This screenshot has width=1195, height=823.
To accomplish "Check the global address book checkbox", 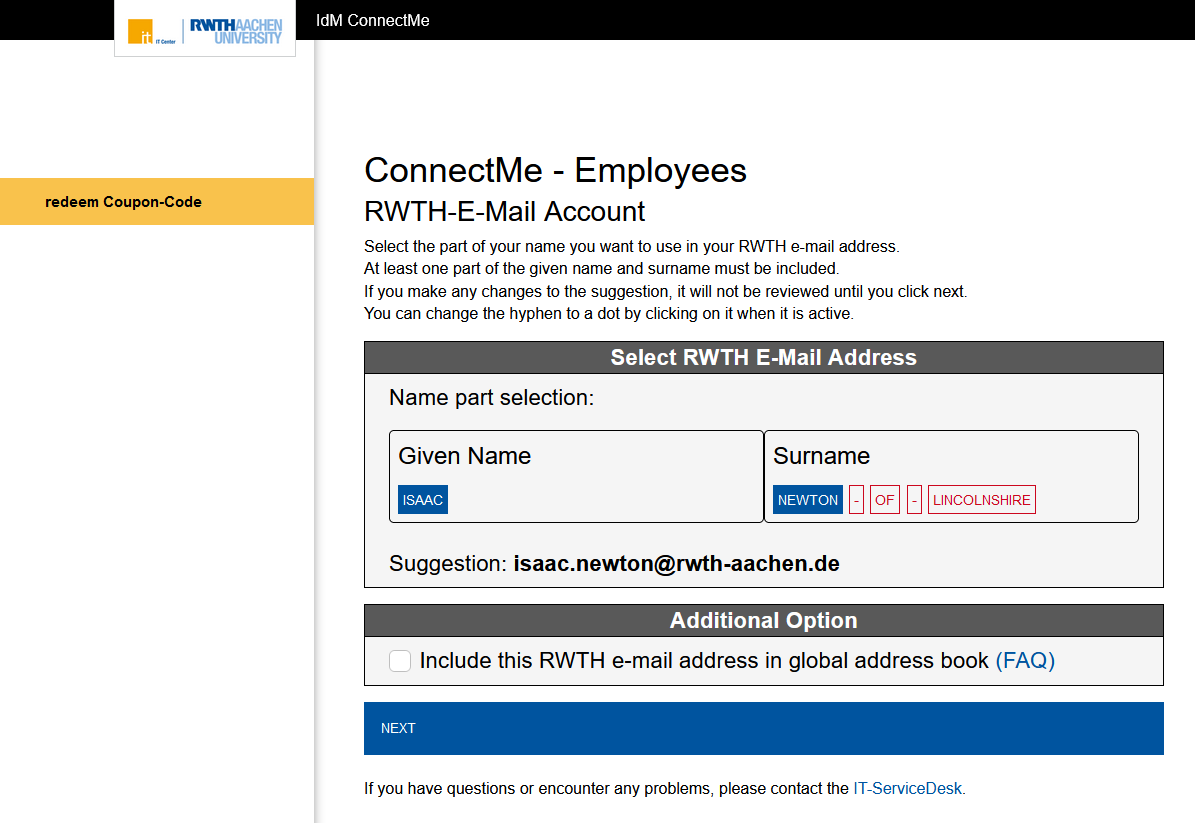I will click(x=400, y=661).
